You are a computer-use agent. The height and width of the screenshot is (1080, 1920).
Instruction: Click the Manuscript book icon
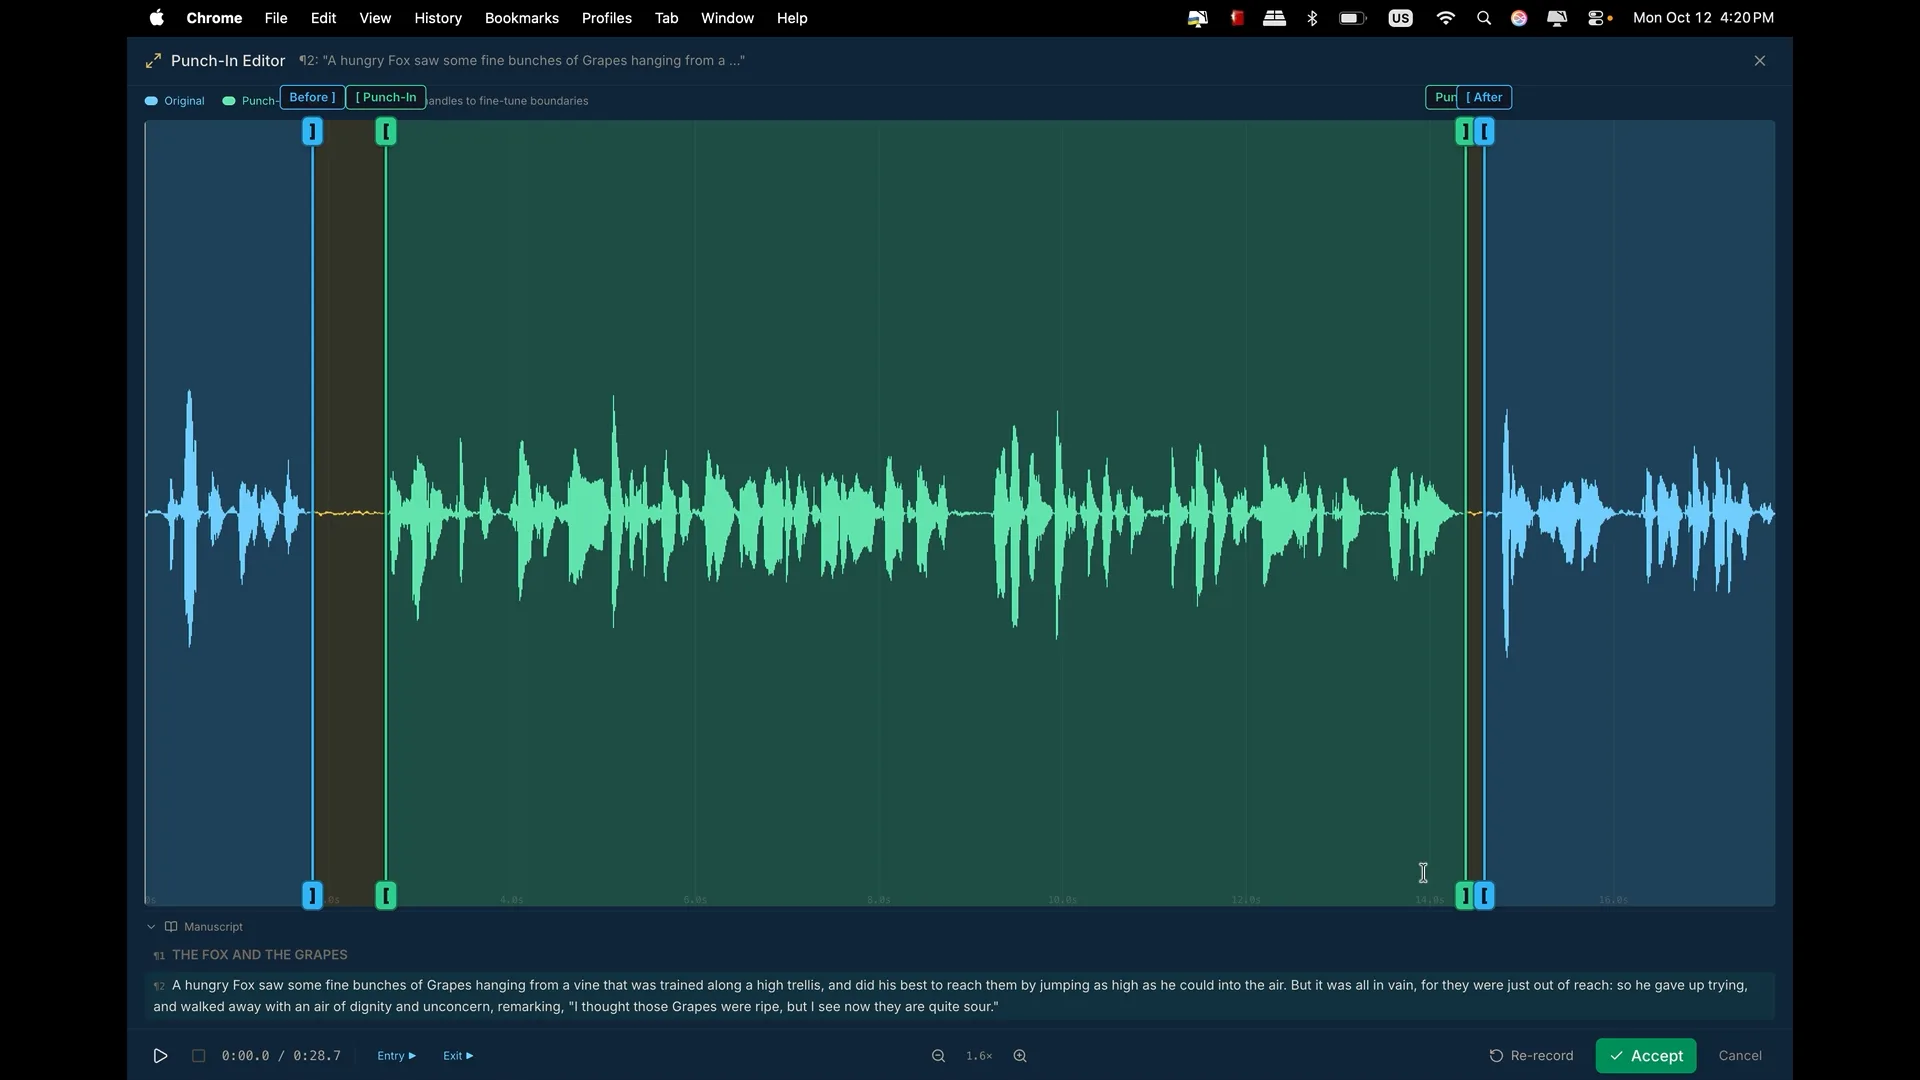point(171,927)
